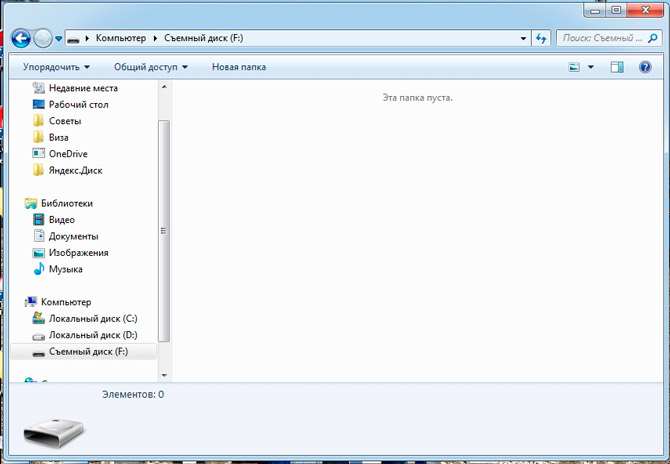Open the Музыка library
This screenshot has width=670, height=464.
tap(66, 269)
